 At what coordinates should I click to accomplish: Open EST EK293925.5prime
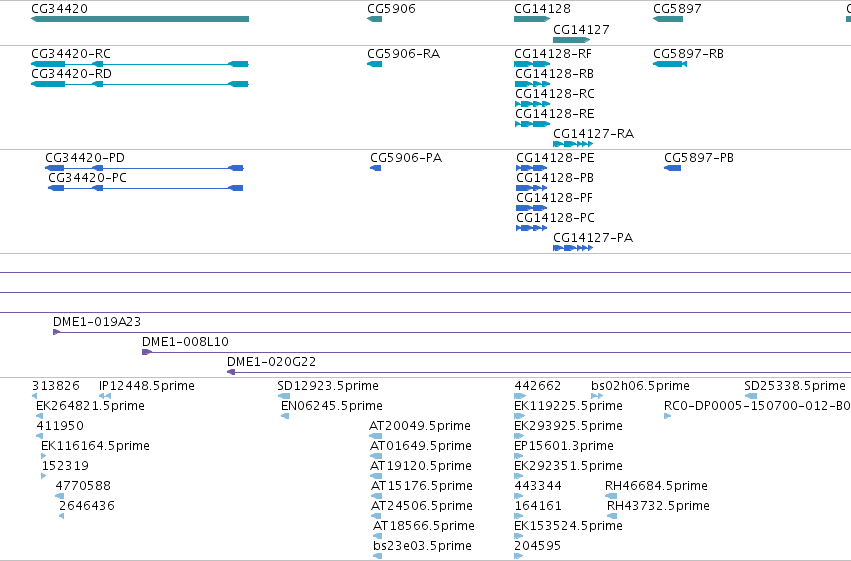click(519, 436)
